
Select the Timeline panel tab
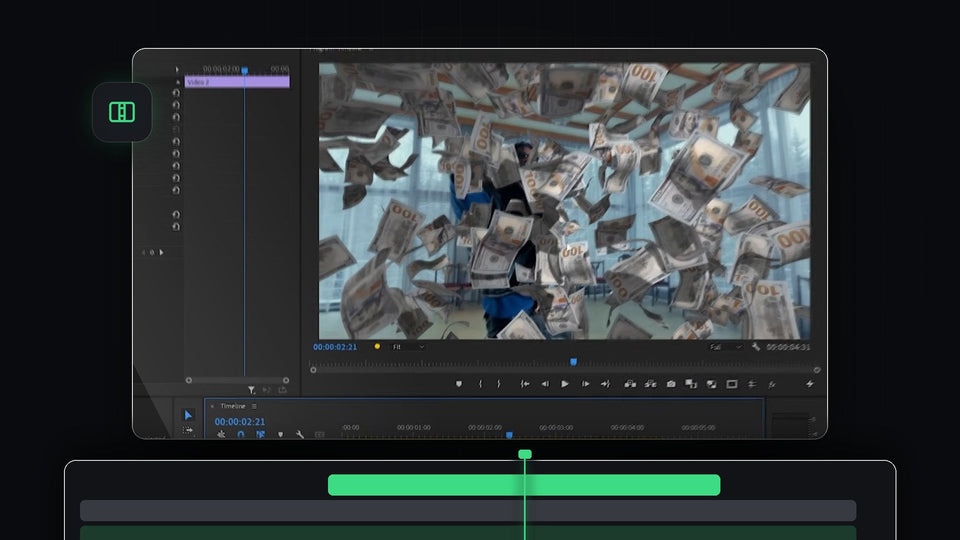233,406
